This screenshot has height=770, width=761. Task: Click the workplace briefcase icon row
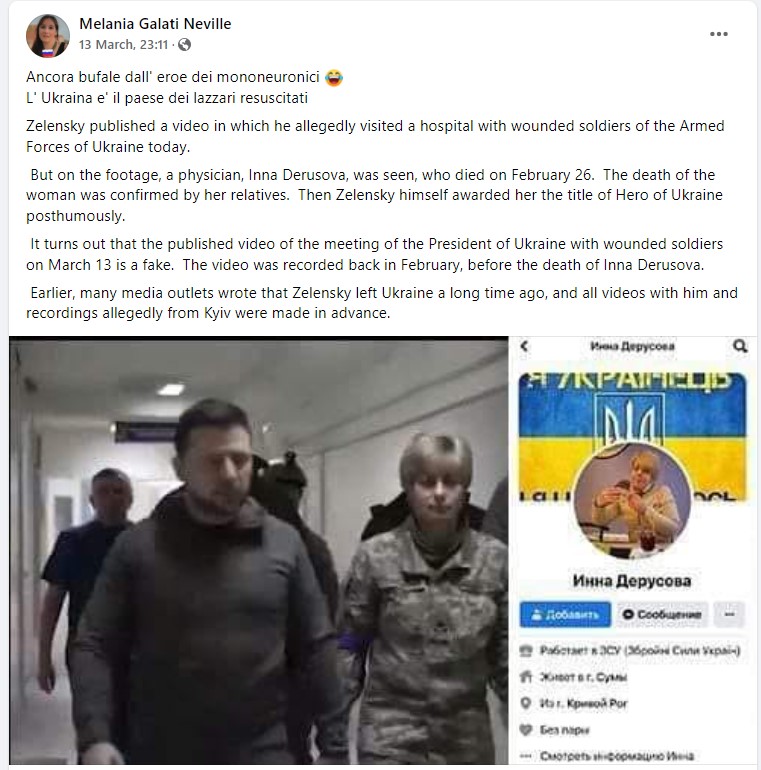(630, 651)
